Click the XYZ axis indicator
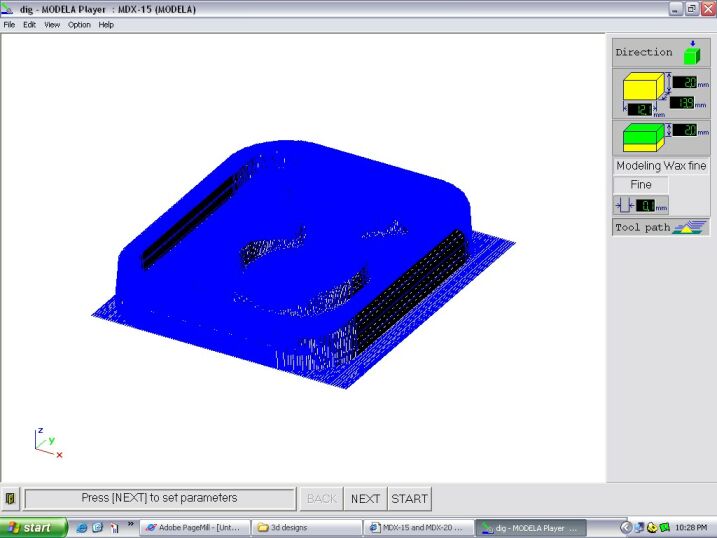 click(46, 443)
